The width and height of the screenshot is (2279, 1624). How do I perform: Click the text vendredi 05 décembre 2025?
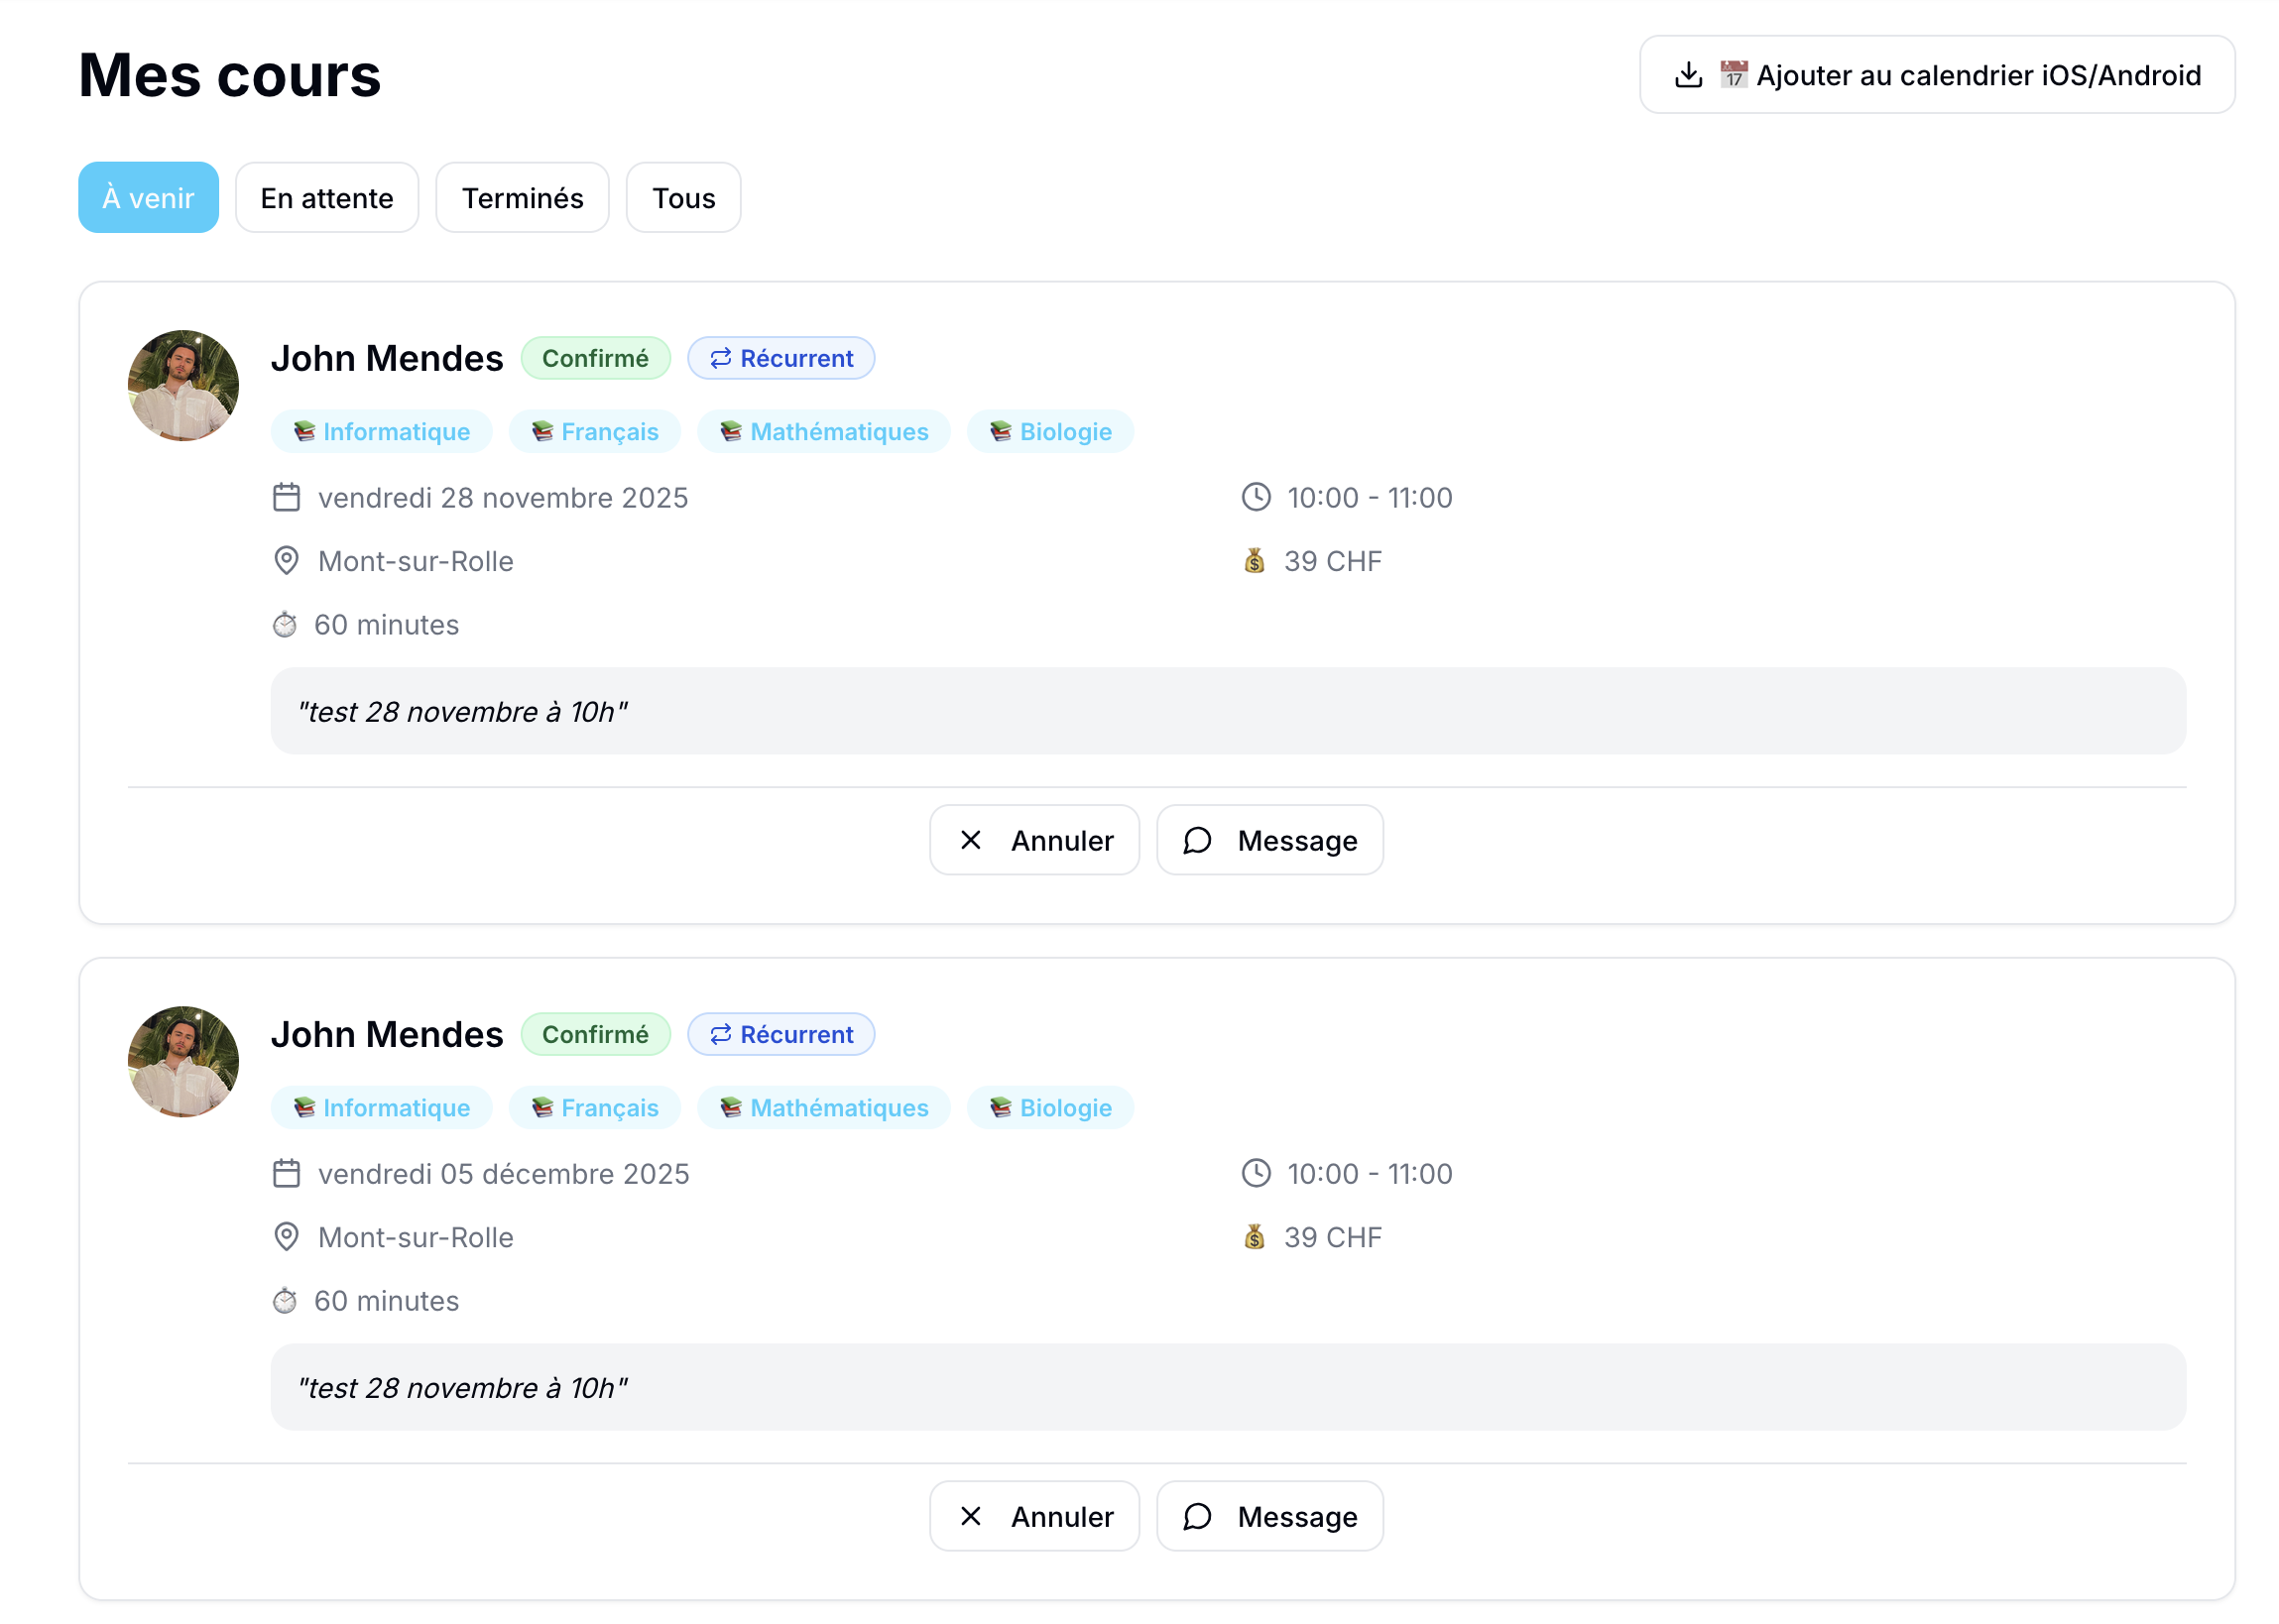click(x=504, y=1174)
